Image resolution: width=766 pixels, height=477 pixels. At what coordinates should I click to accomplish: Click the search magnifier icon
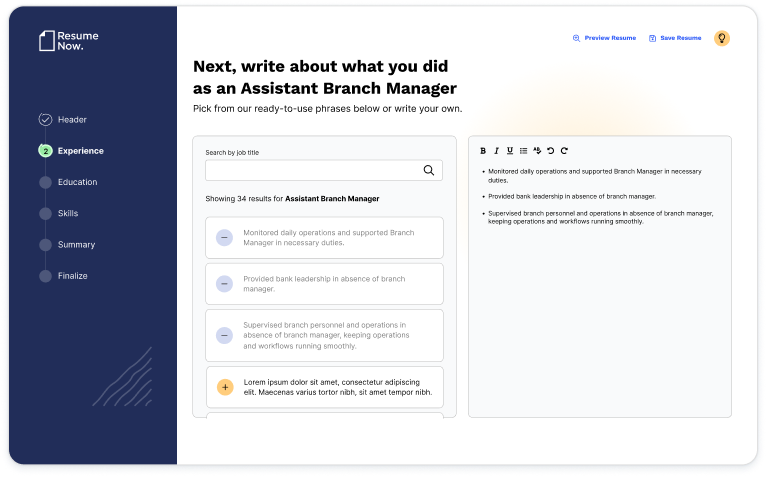429,171
